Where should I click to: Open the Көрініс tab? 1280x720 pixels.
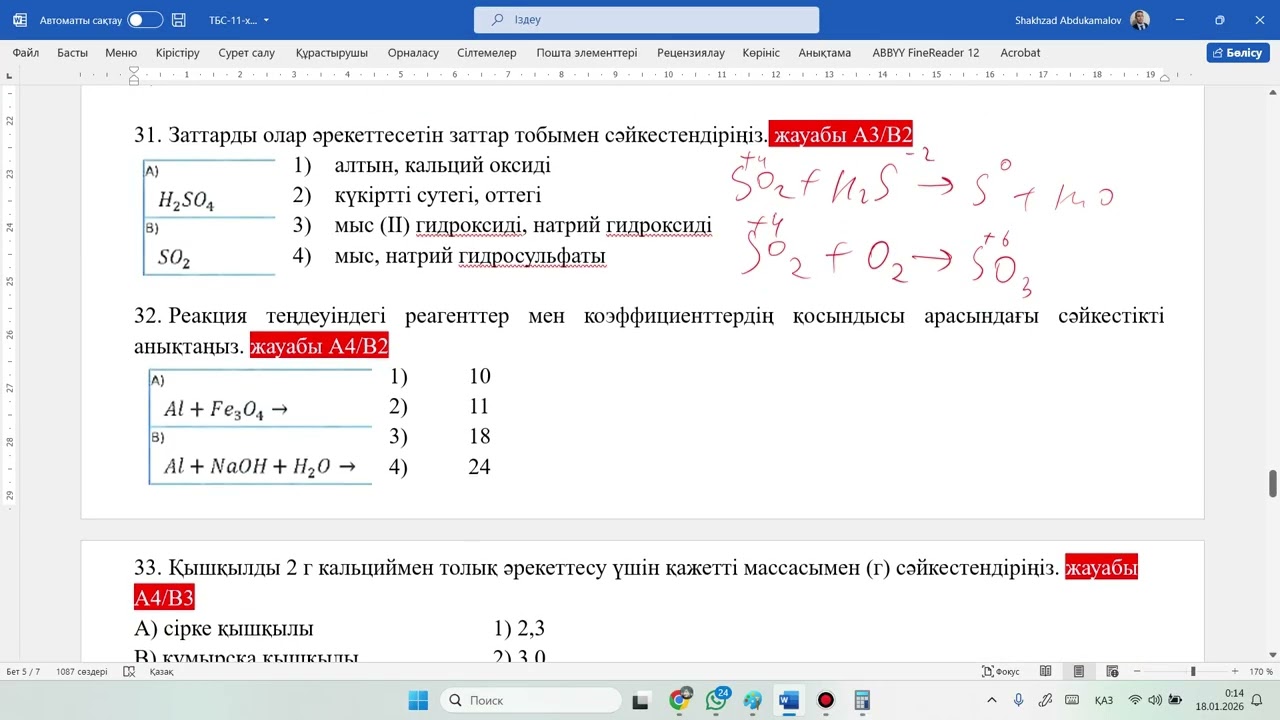761,53
